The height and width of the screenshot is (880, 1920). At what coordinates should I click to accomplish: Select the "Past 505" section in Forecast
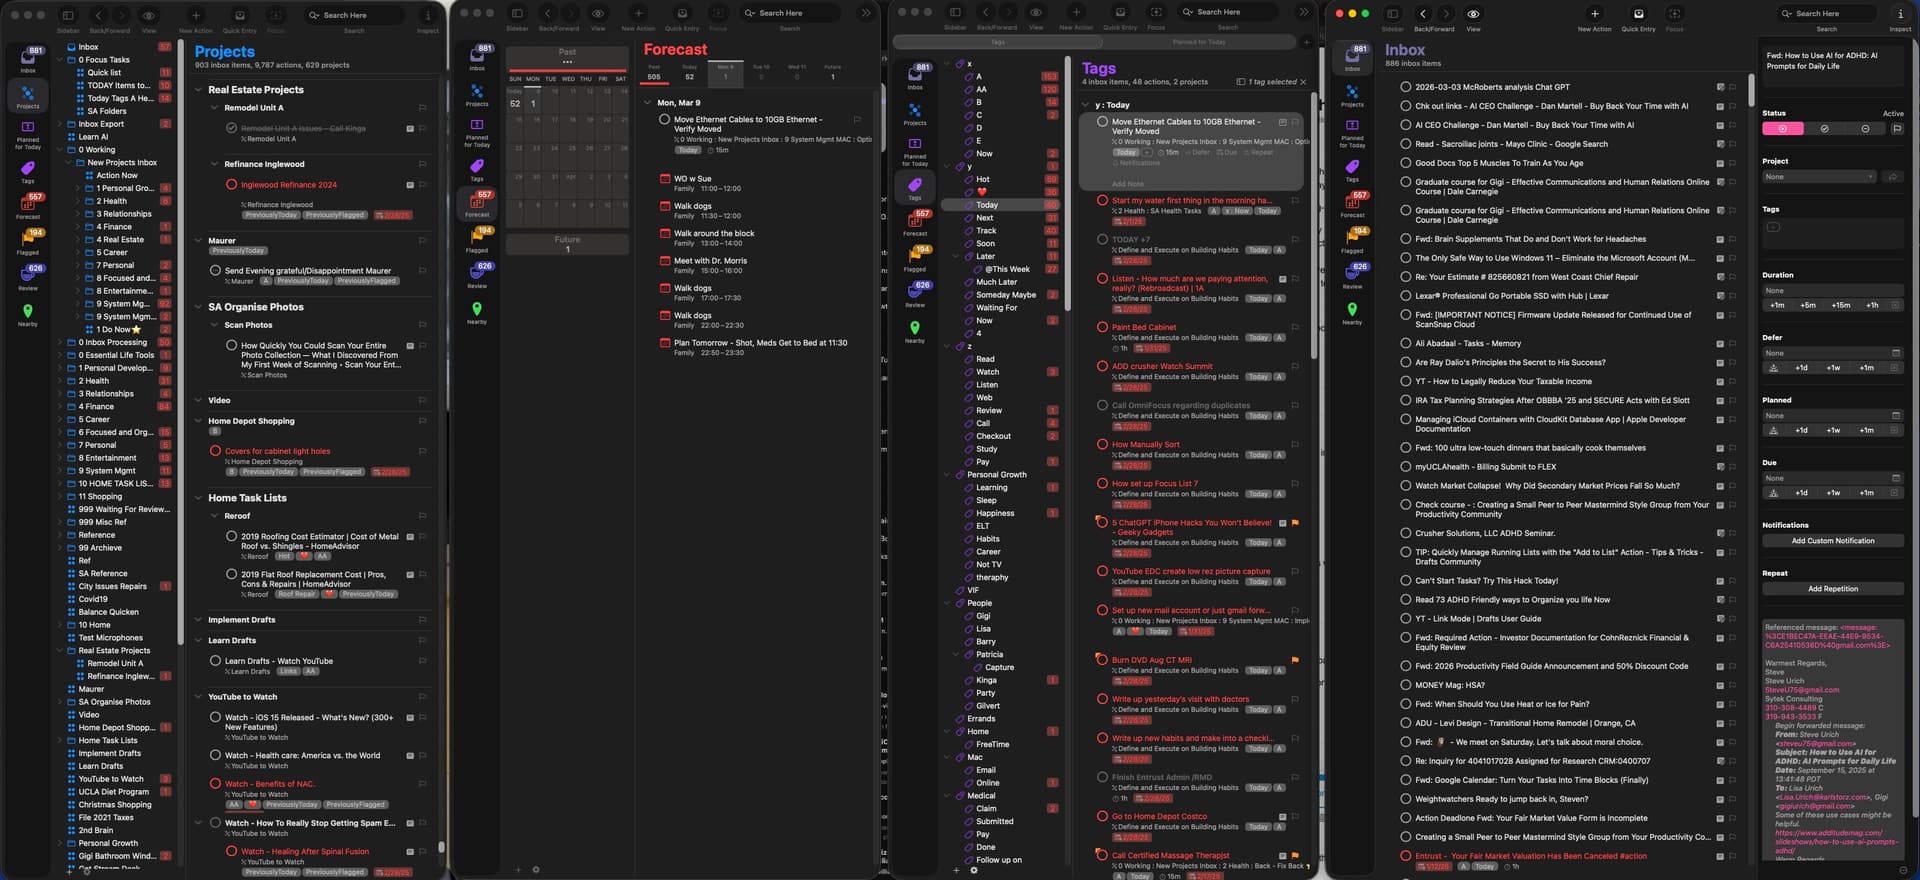(654, 72)
